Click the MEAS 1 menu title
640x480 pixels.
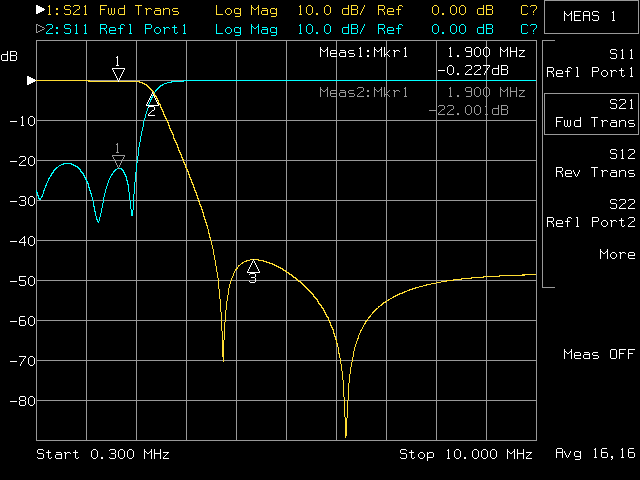(590, 16)
